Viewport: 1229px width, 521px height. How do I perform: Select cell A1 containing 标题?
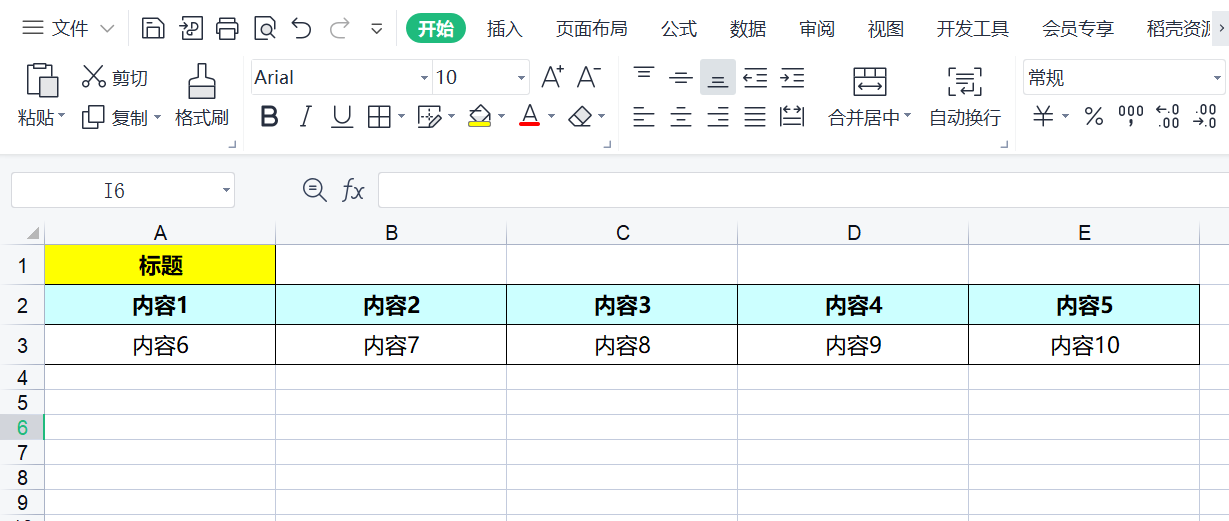coord(160,265)
